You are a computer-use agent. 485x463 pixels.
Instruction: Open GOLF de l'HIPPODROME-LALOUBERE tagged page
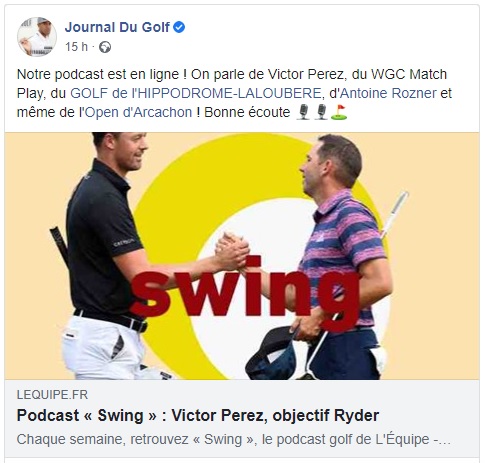(196, 93)
